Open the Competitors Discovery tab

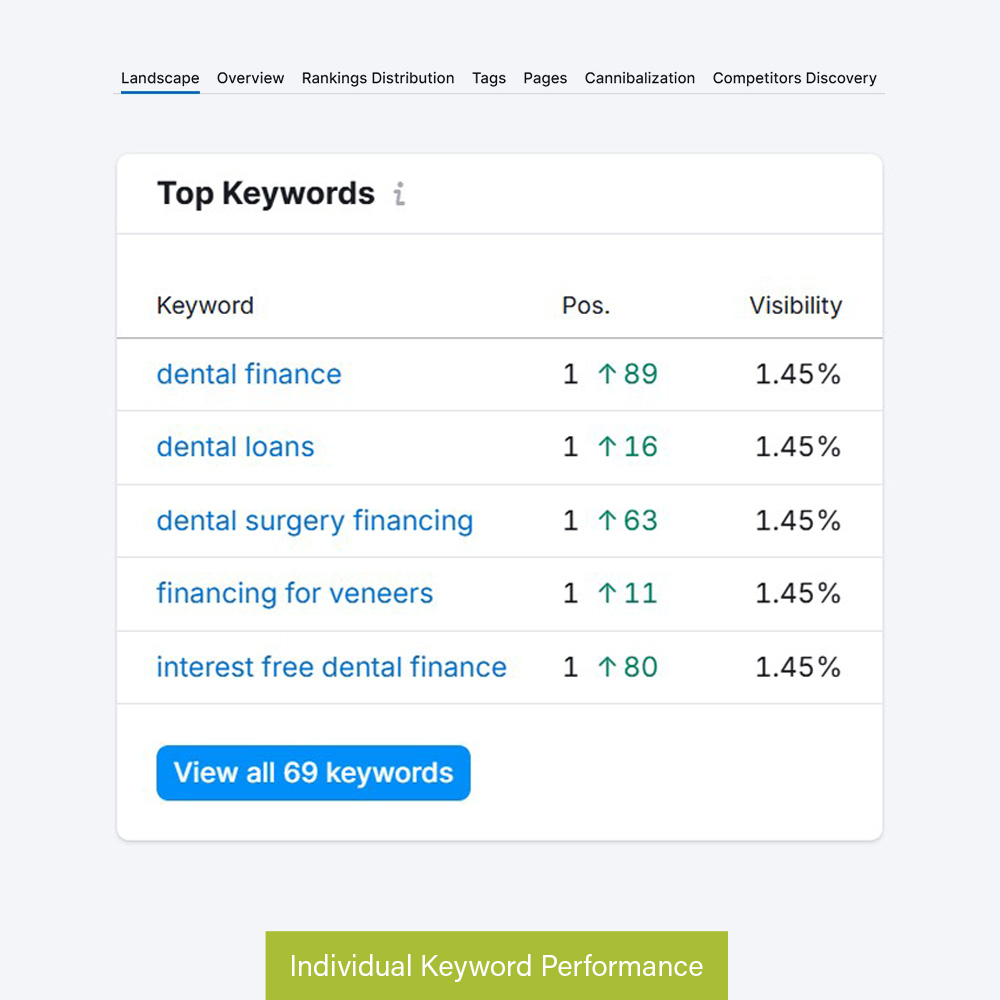pos(794,78)
